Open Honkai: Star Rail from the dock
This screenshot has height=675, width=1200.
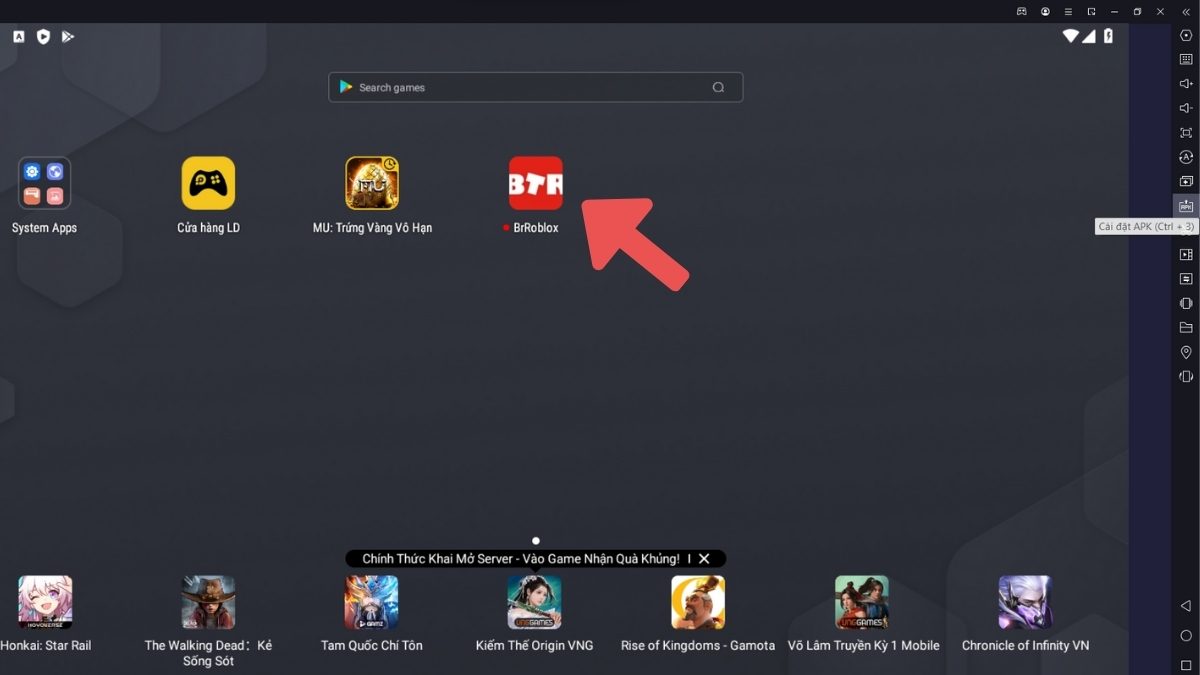pyautogui.click(x=44, y=601)
